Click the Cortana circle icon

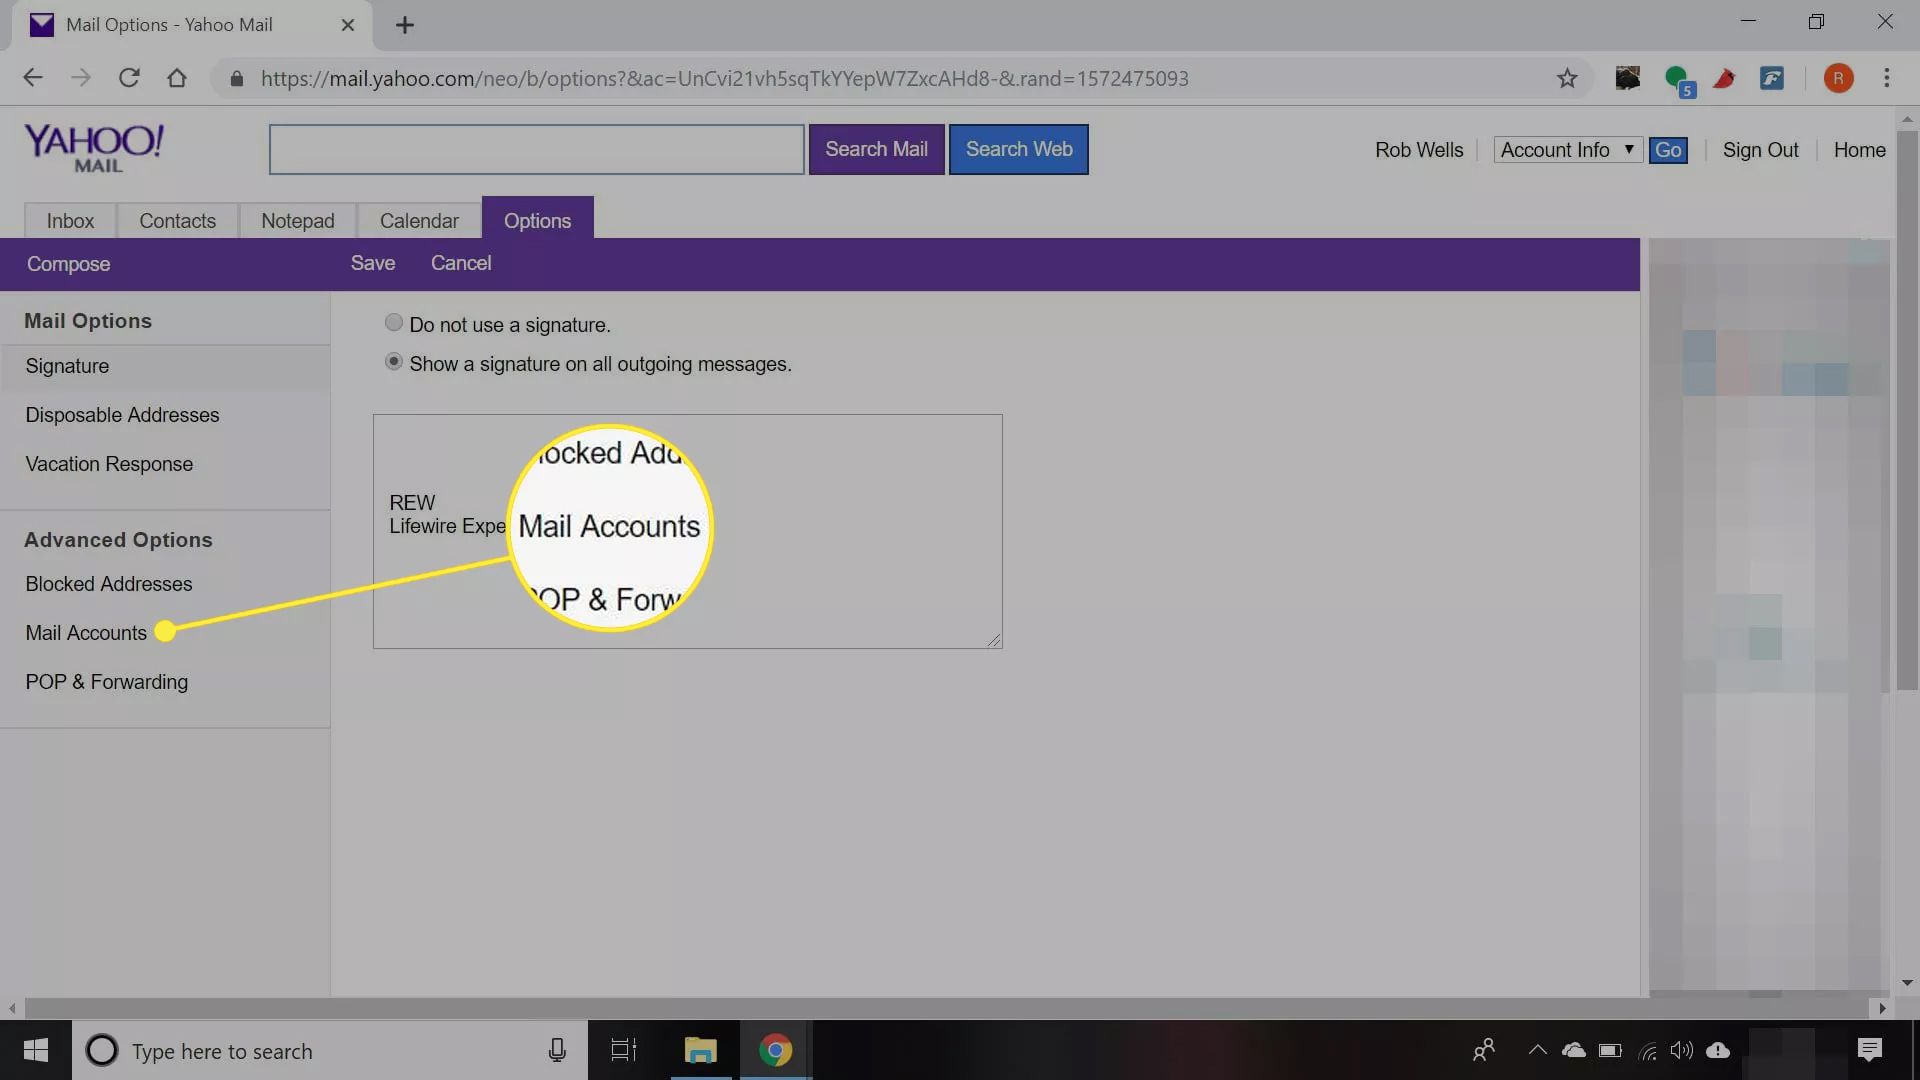pyautogui.click(x=102, y=1050)
